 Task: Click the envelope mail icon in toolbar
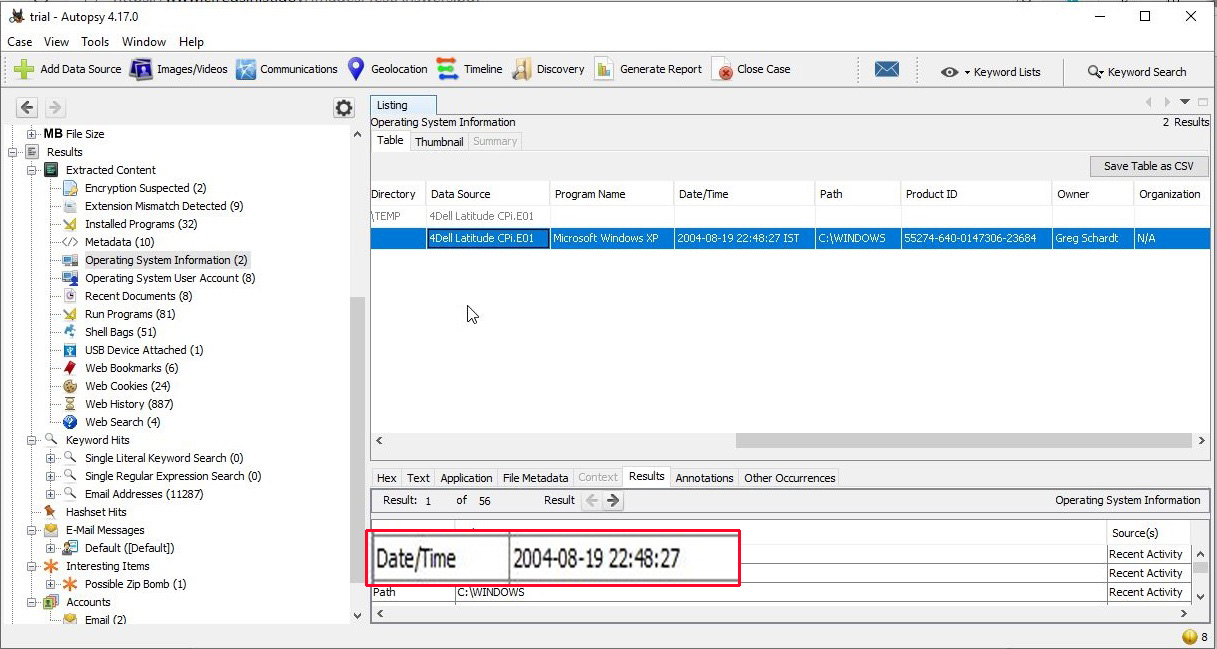point(887,69)
